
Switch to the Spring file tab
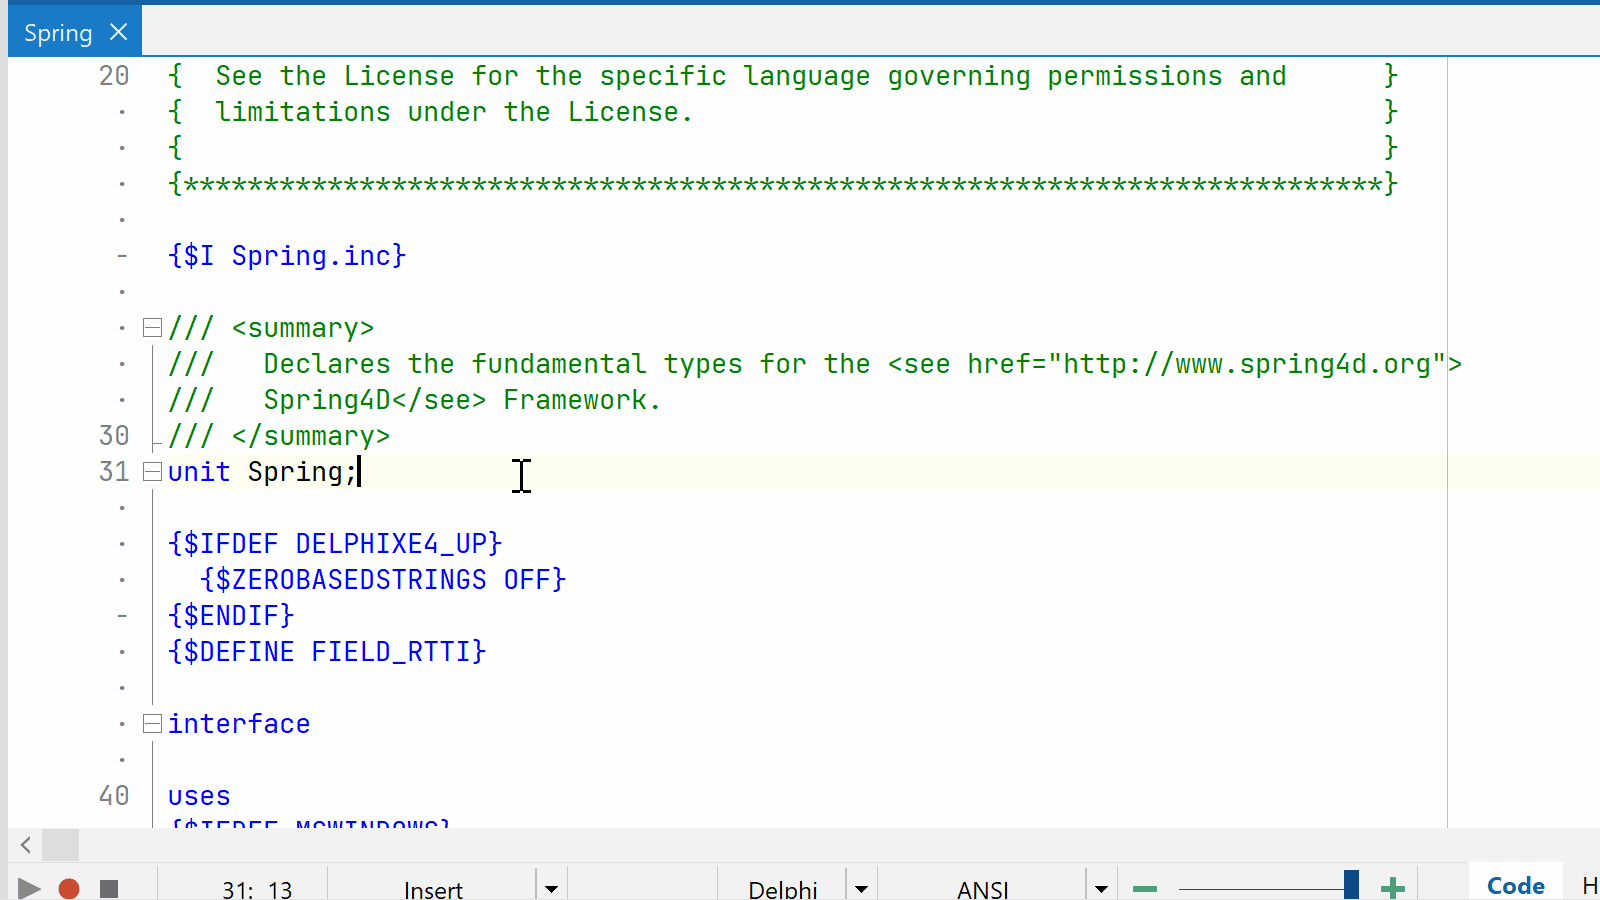(58, 33)
